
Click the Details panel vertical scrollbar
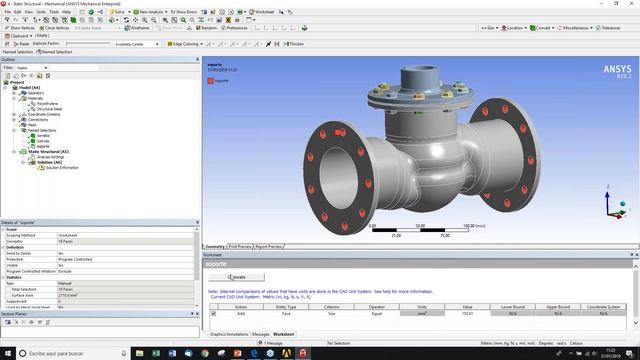tap(197, 267)
